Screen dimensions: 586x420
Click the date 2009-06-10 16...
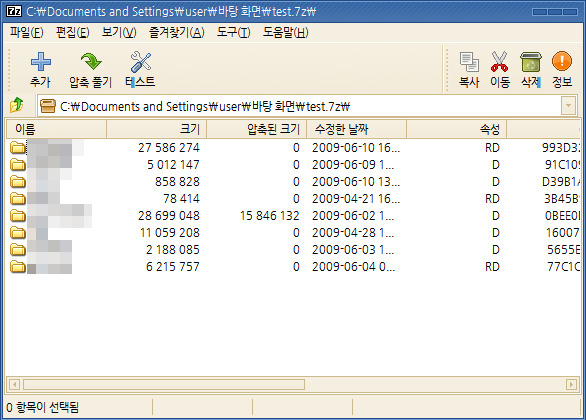pyautogui.click(x=356, y=148)
